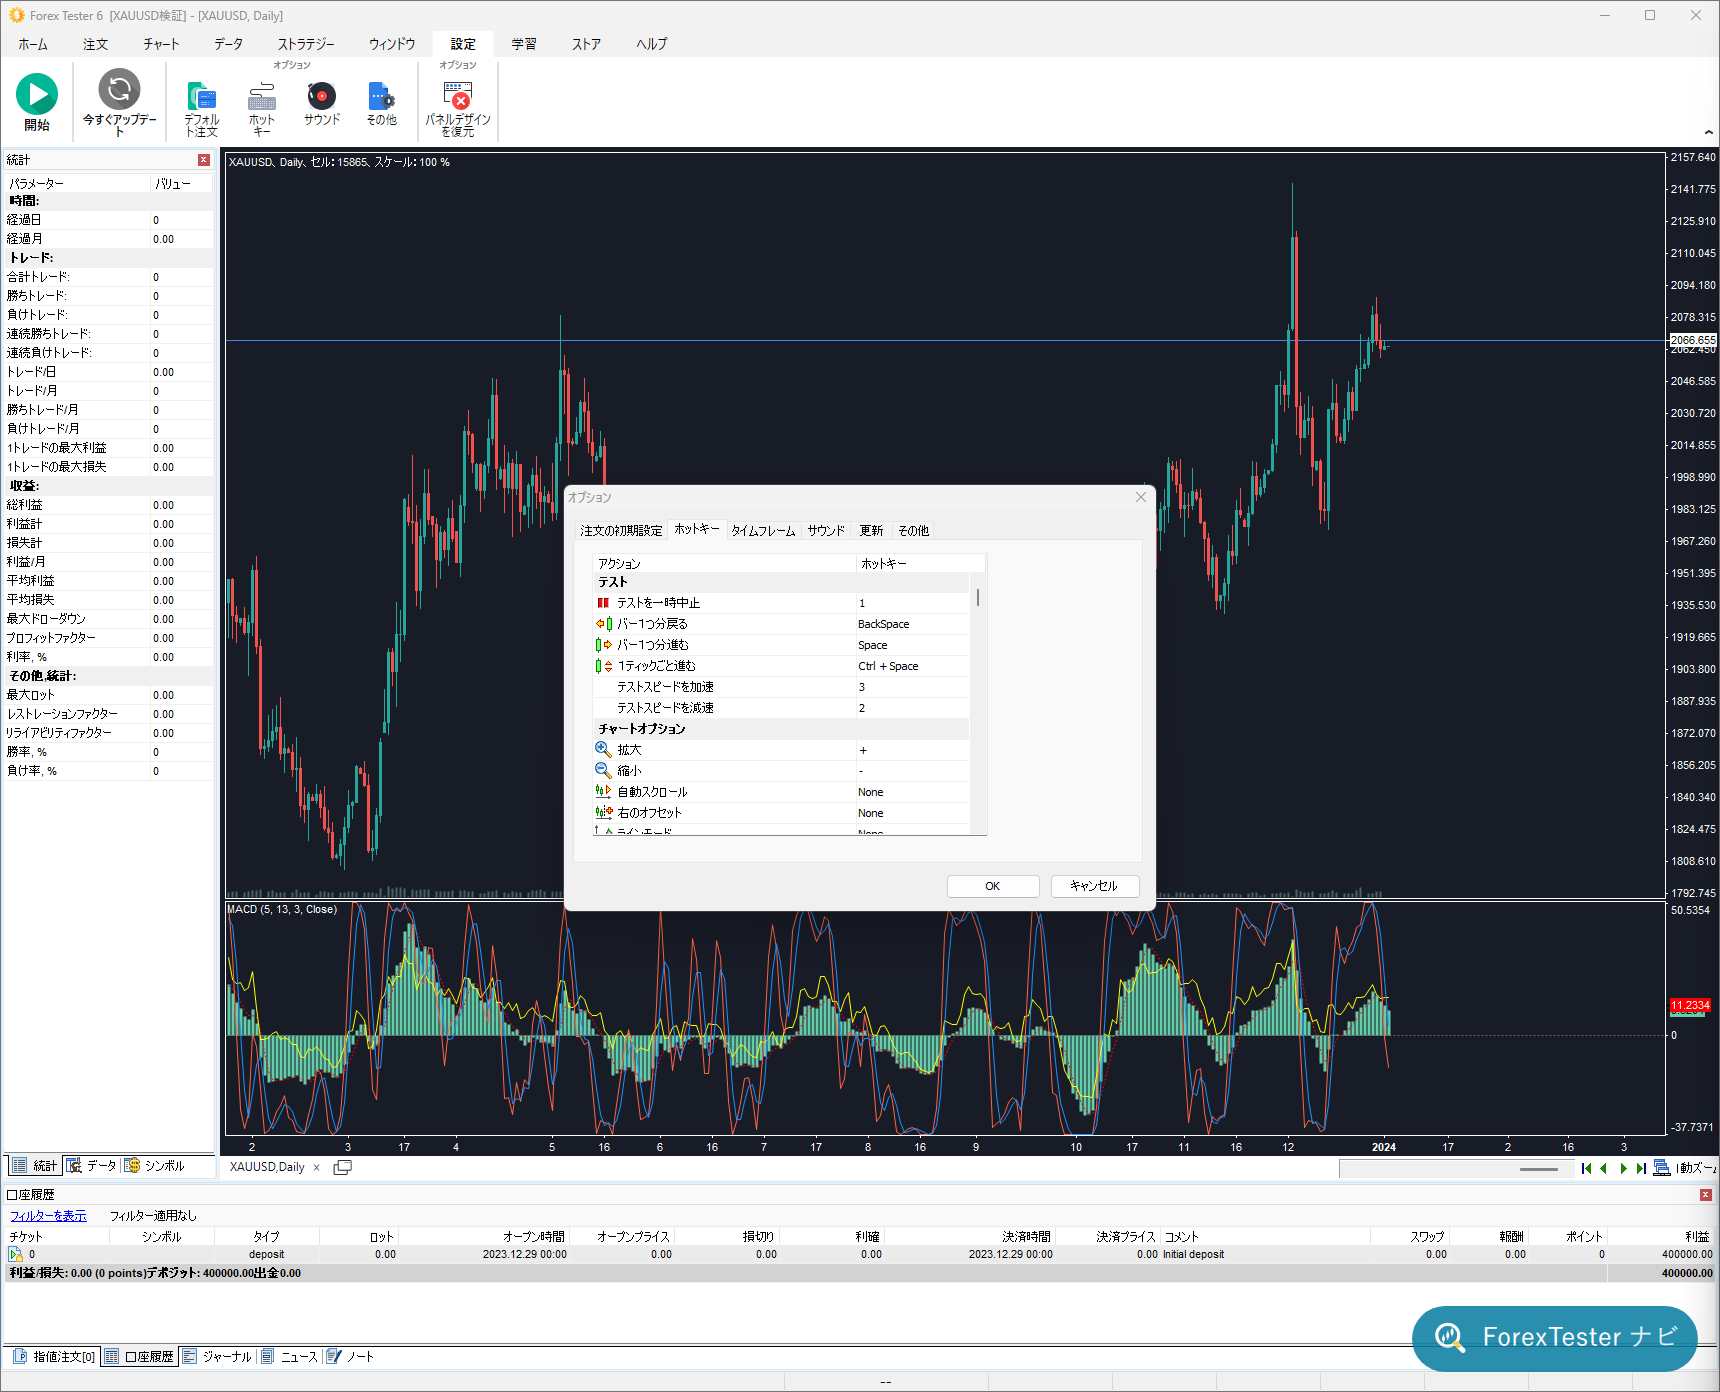The width and height of the screenshot is (1720, 1392).
Task: Switch to the ノート notes tab
Action: [350, 1357]
